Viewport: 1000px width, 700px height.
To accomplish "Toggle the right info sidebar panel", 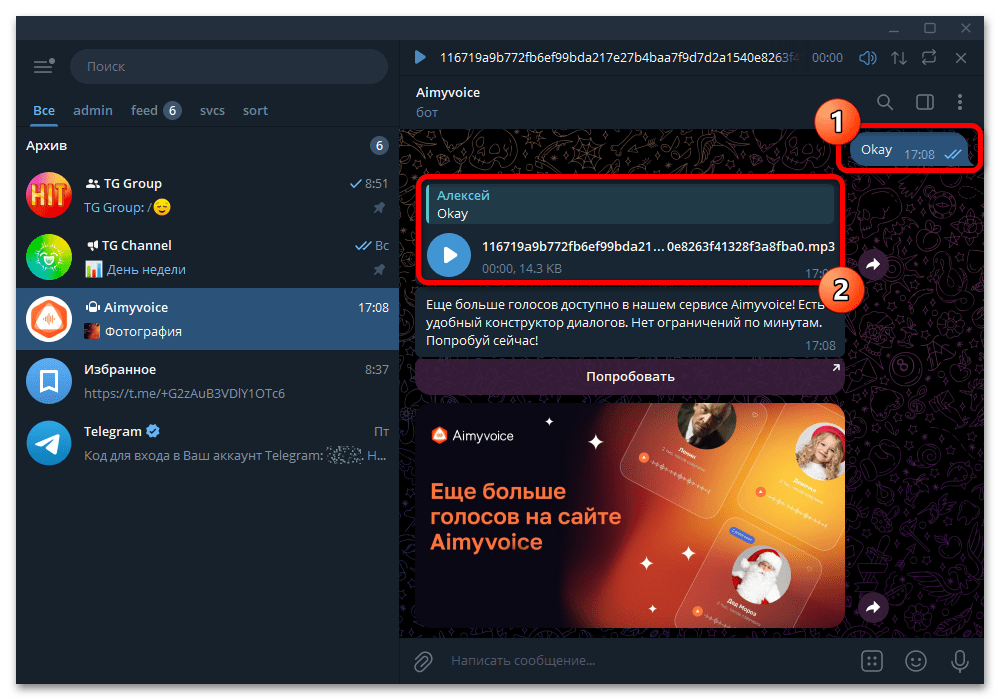I will [925, 102].
